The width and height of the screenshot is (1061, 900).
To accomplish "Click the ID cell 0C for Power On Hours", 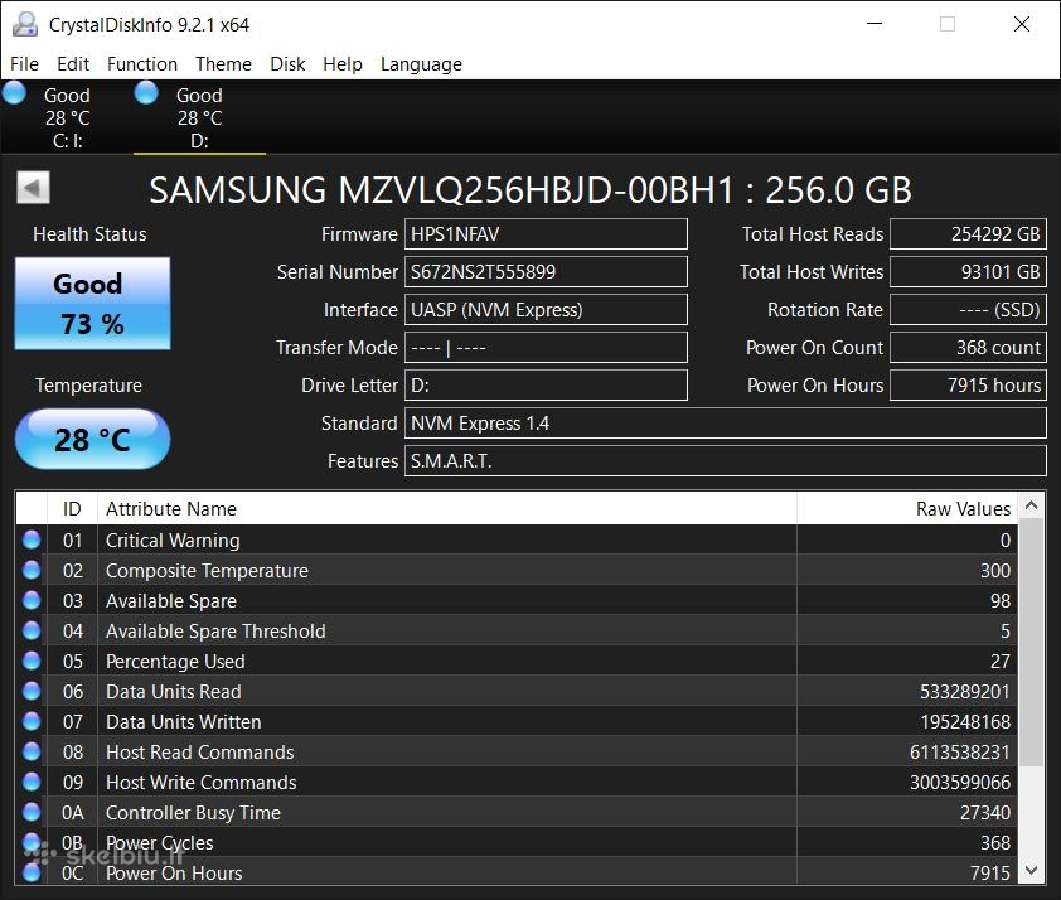I will point(72,873).
